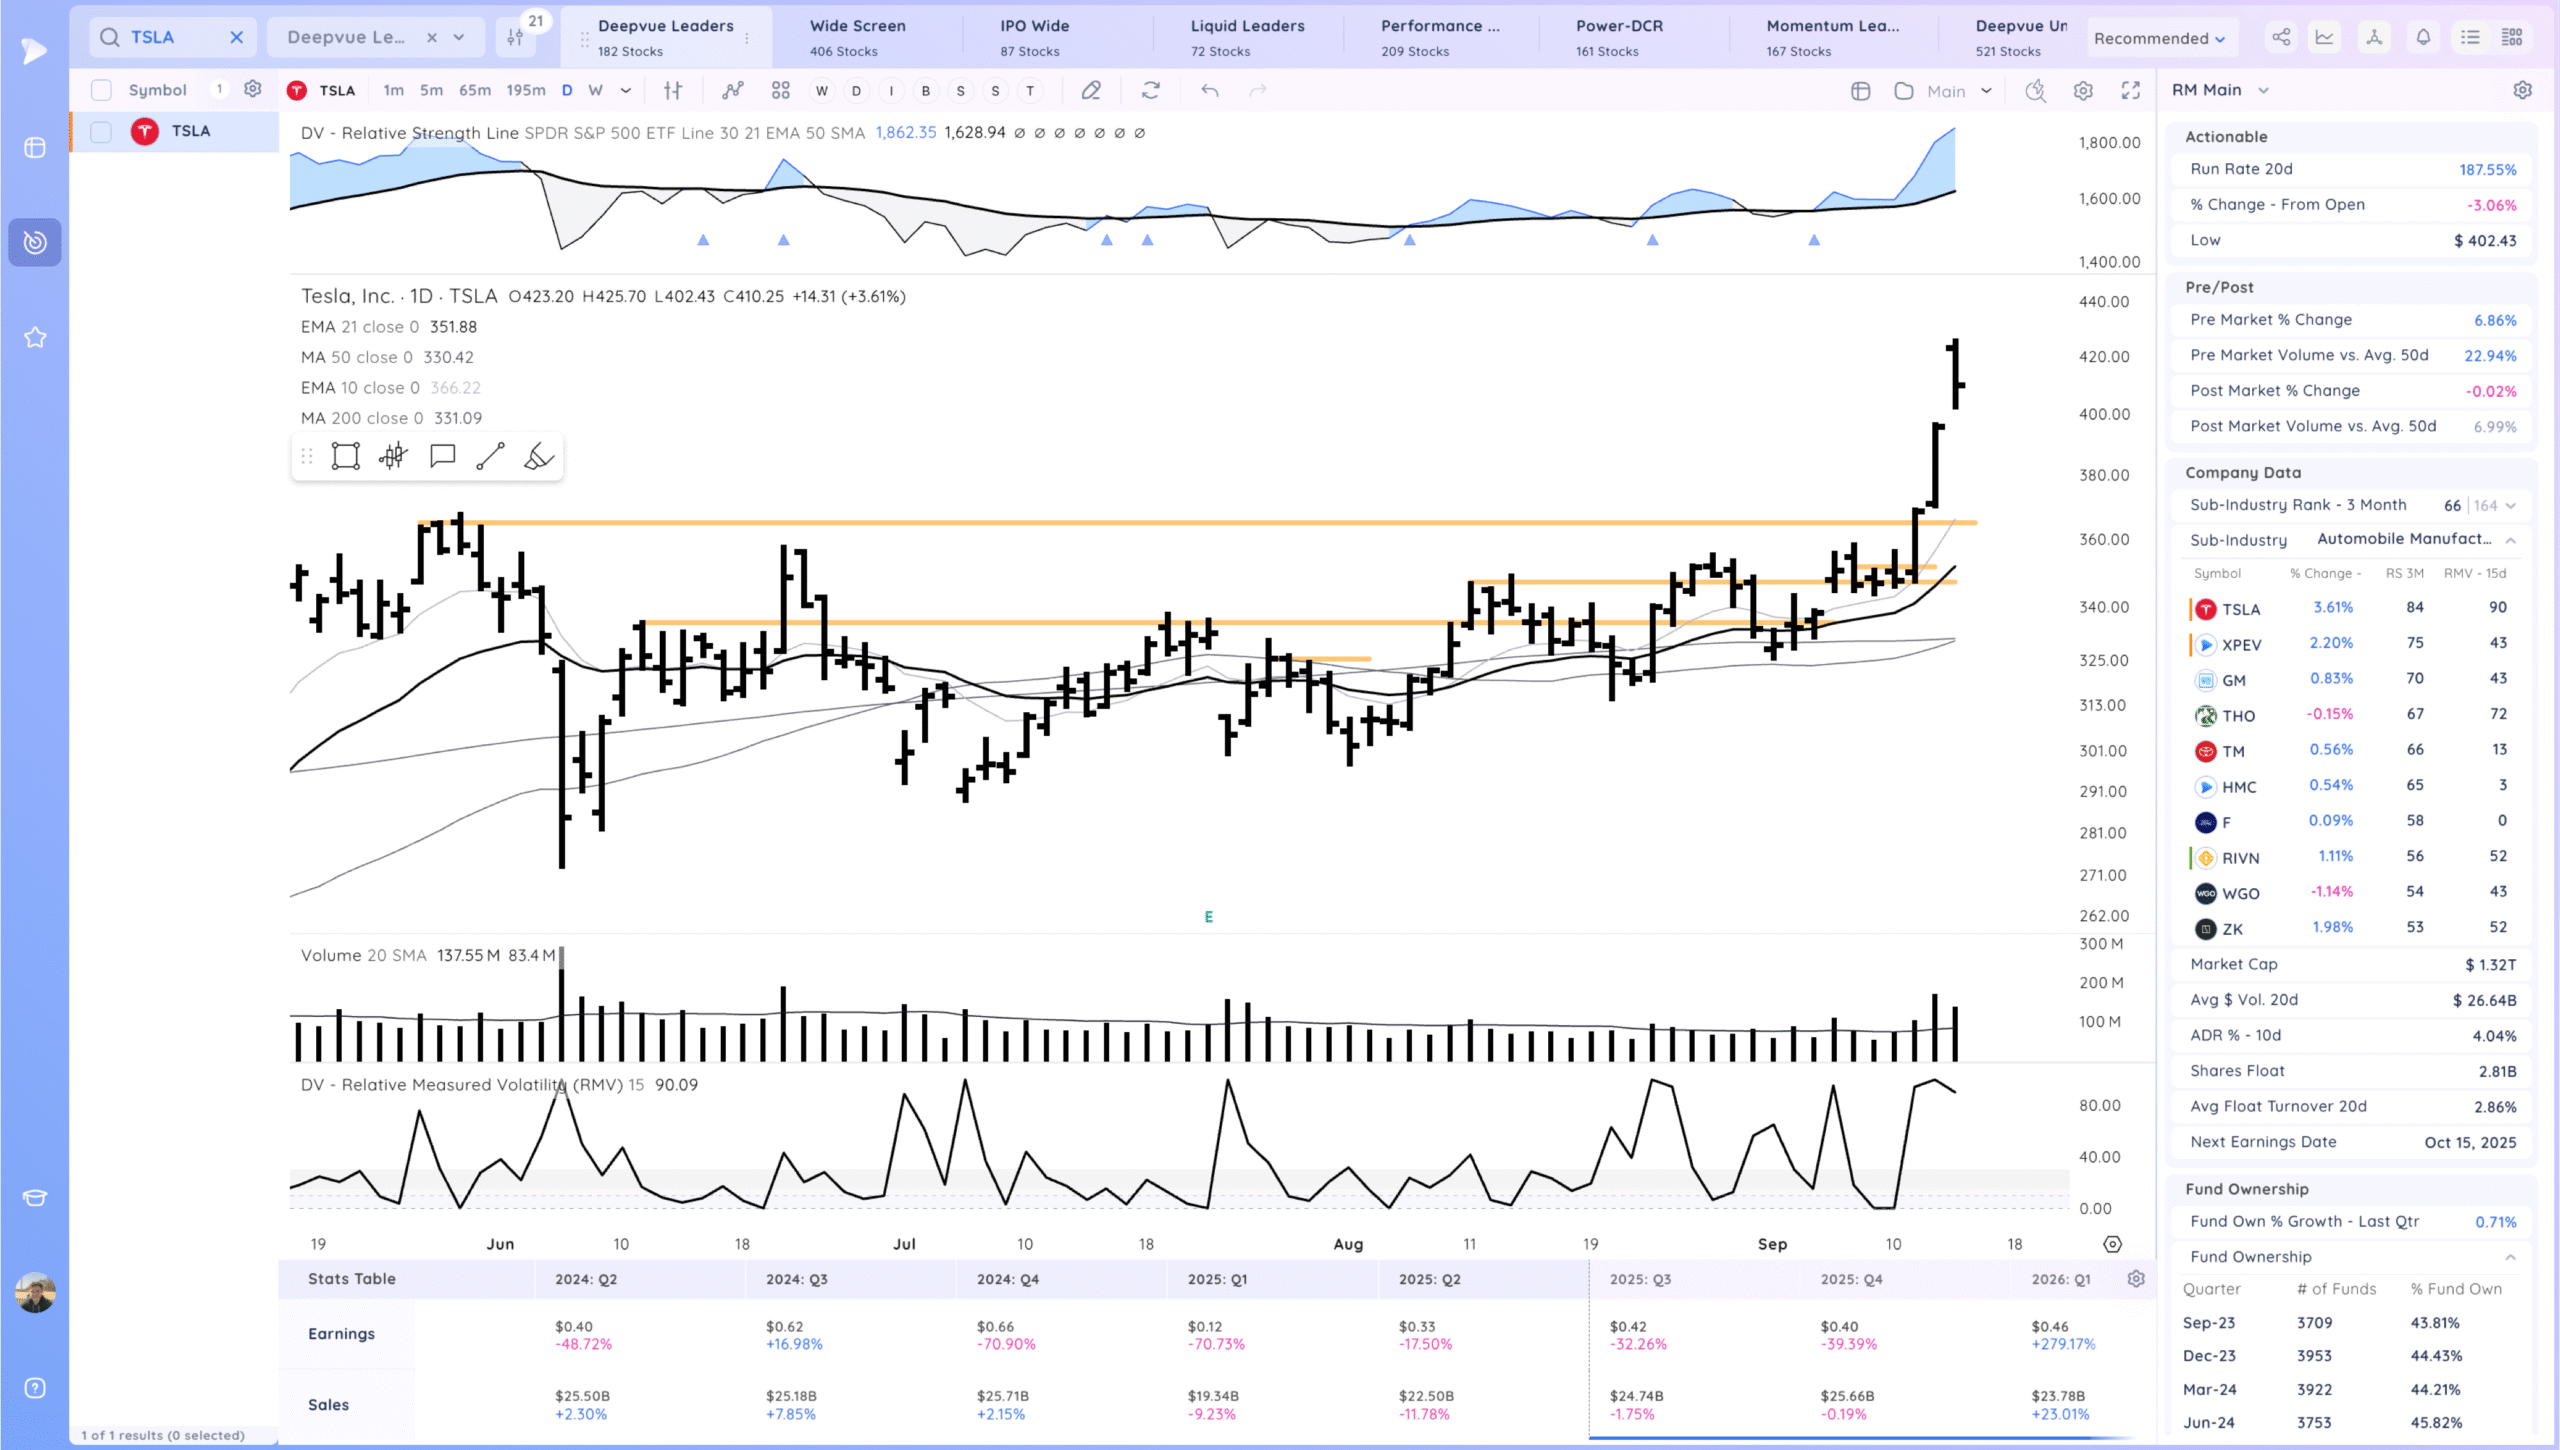Image resolution: width=2560 pixels, height=1450 pixels.
Task: Check the TSLA row checkbox
Action: 101,131
